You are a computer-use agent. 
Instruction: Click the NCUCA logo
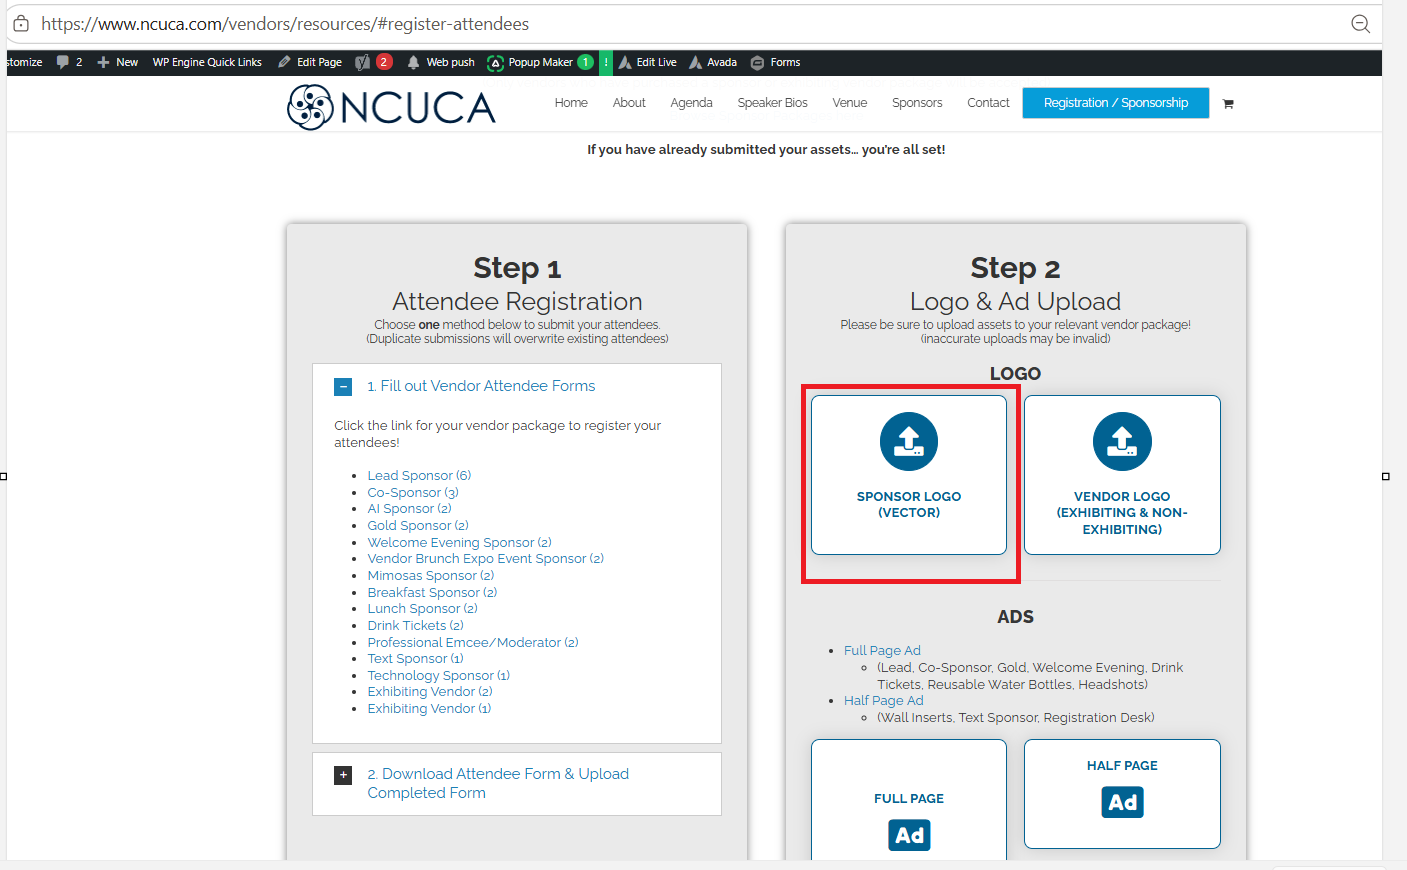point(391,107)
